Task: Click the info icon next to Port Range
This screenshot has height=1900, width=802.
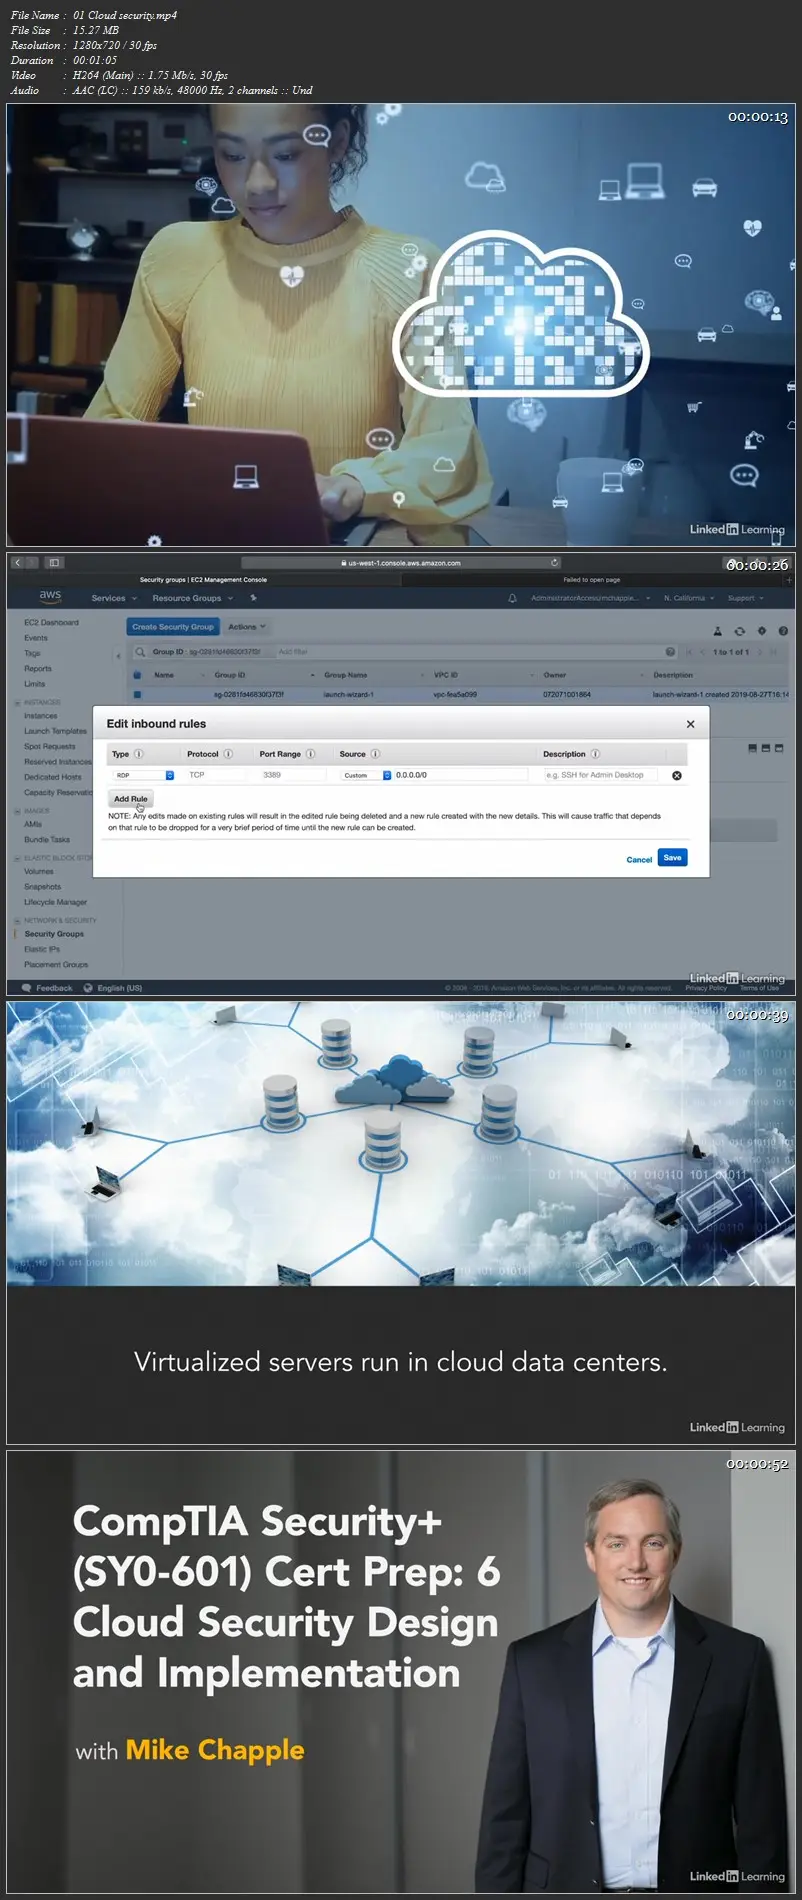Action: [x=310, y=754]
